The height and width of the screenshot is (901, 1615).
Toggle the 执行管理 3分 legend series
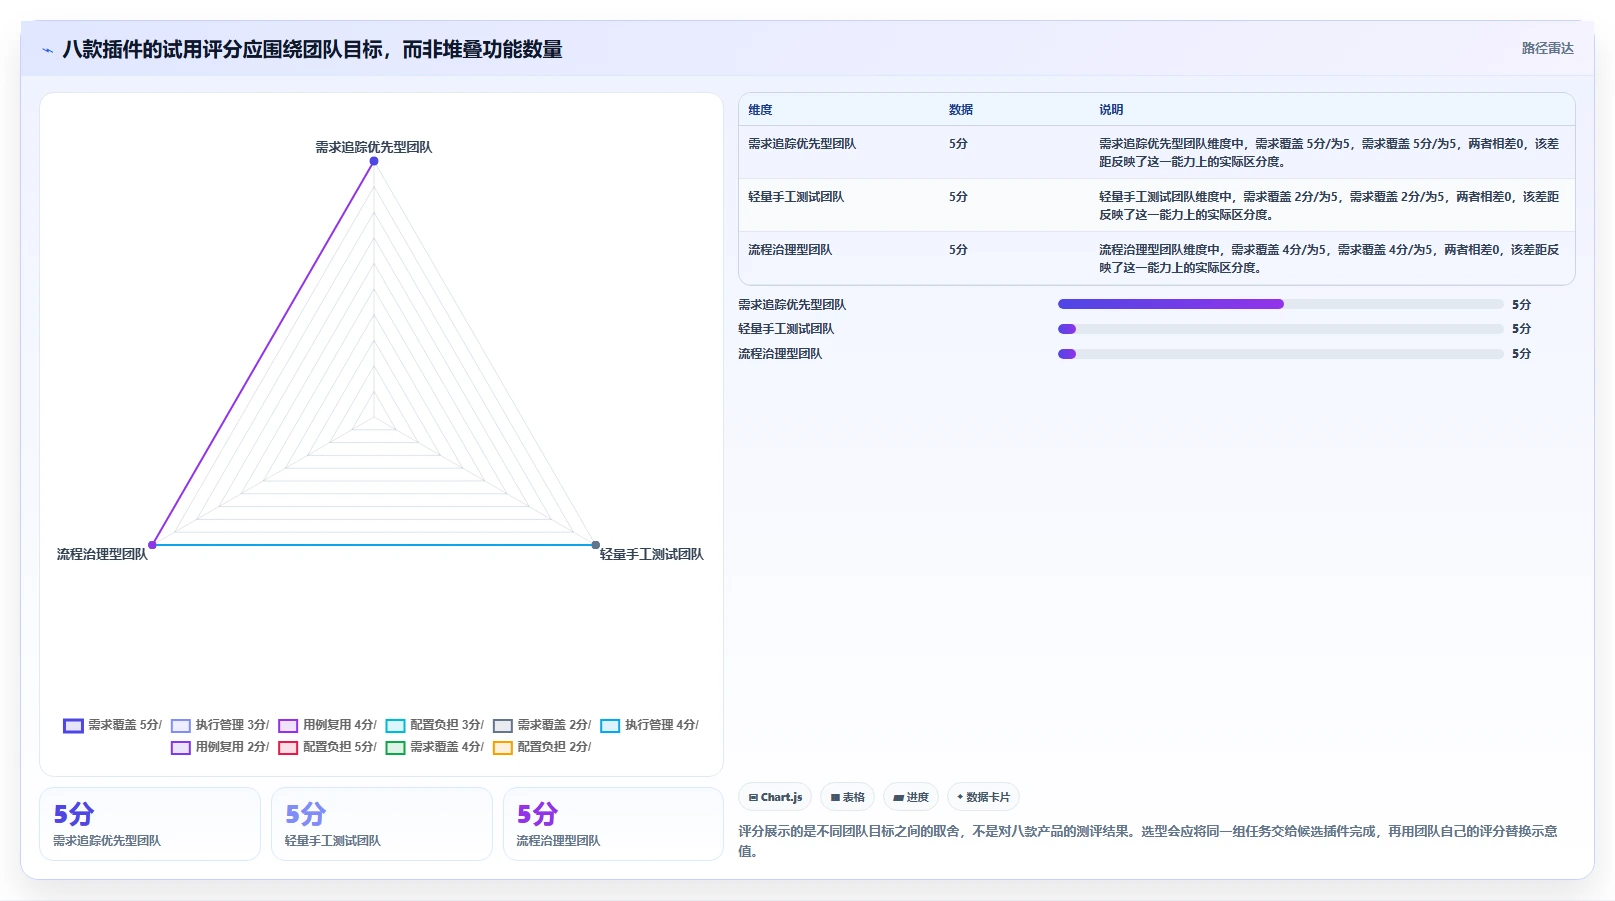click(220, 725)
